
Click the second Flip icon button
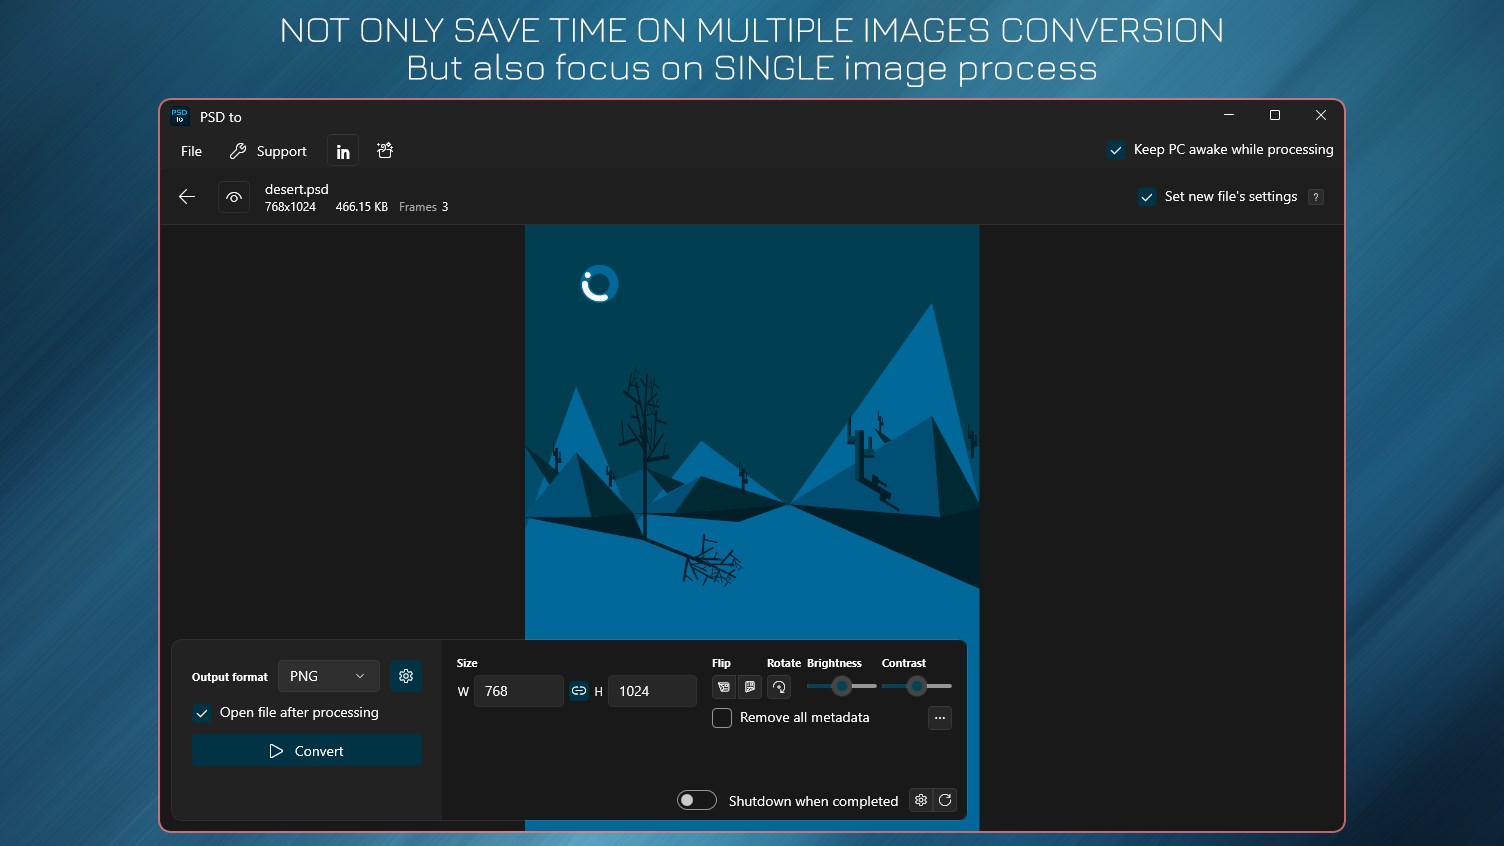point(750,687)
